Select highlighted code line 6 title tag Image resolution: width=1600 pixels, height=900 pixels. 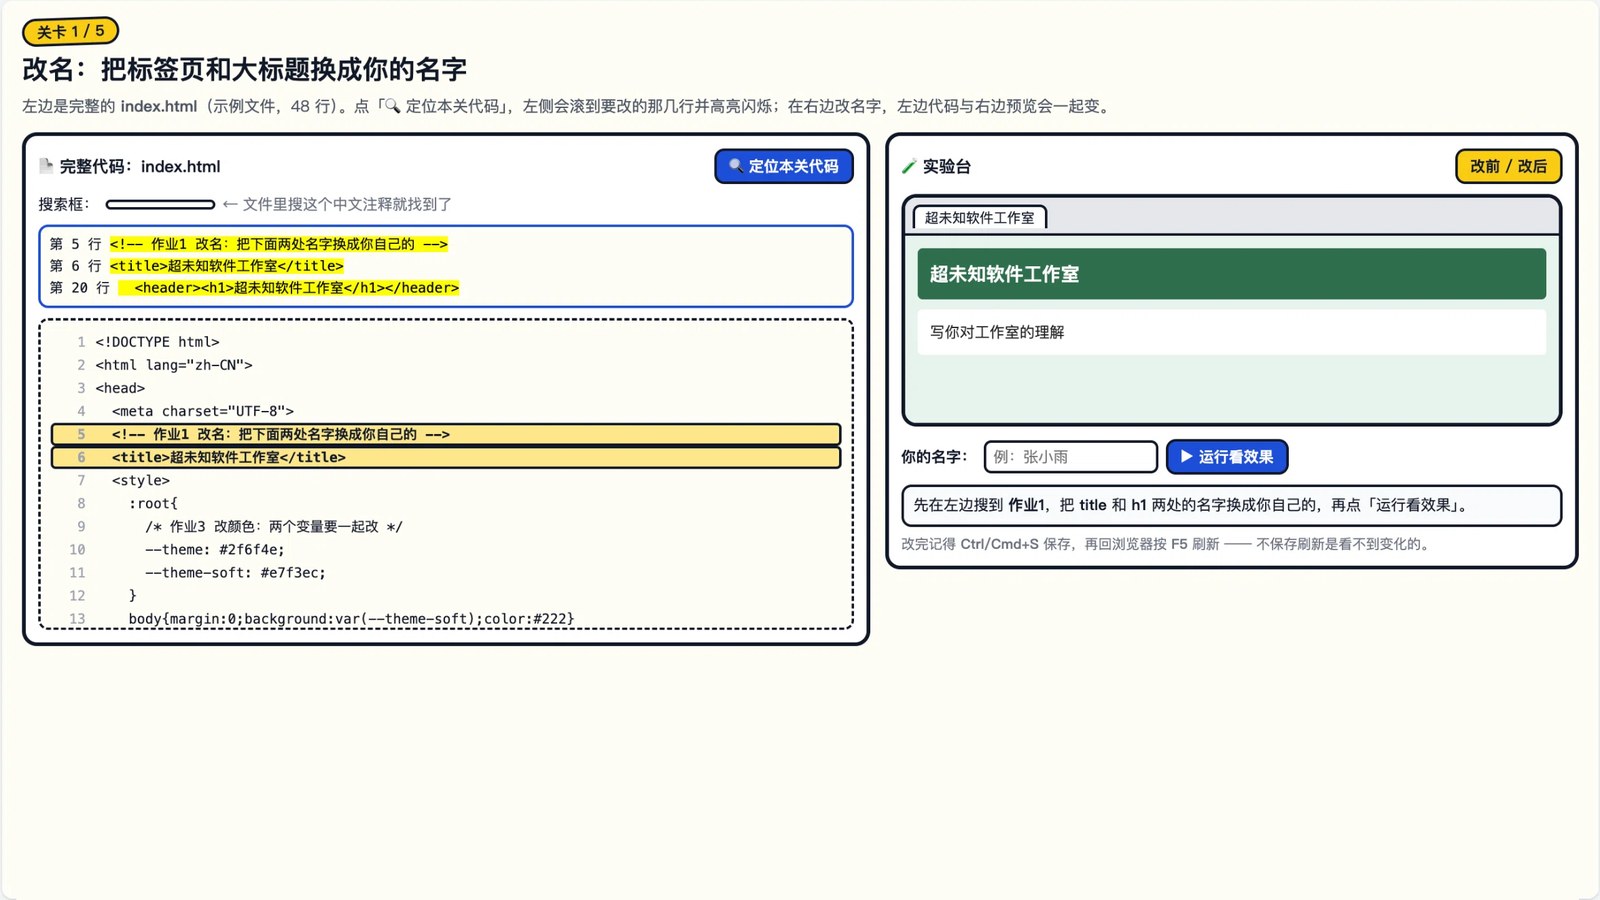pyautogui.click(x=446, y=457)
